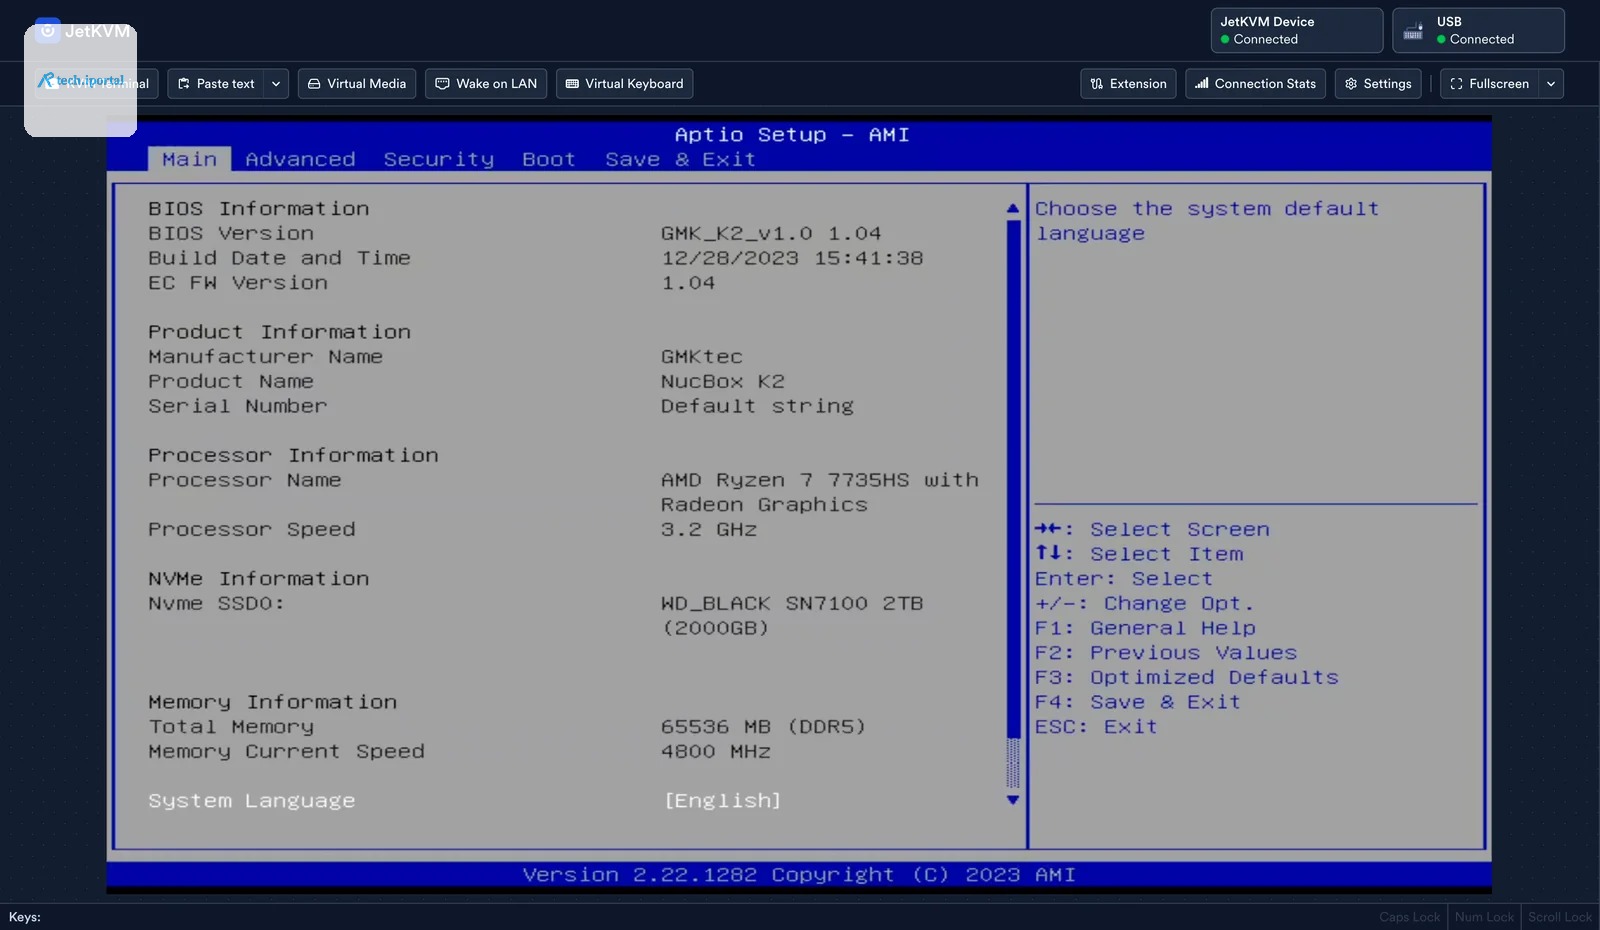Click the EC FW Version label
The width and height of the screenshot is (1600, 930).
238,283
